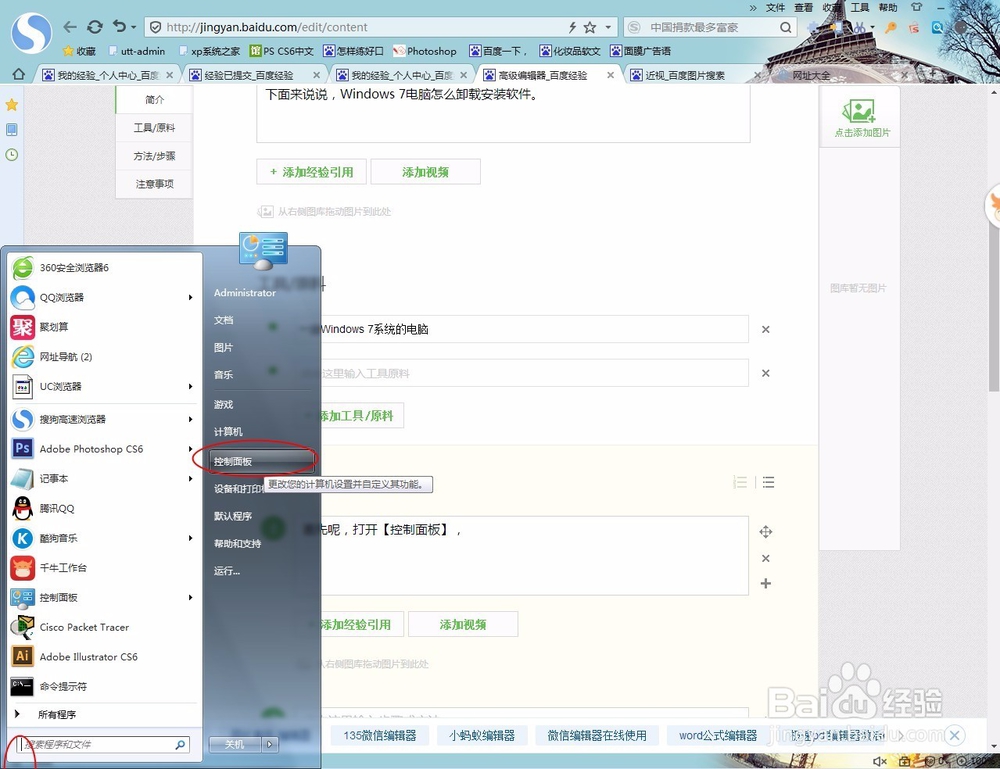This screenshot has height=769, width=1000.
Task: Reload the page with the refresh icon
Action: pyautogui.click(x=94, y=27)
